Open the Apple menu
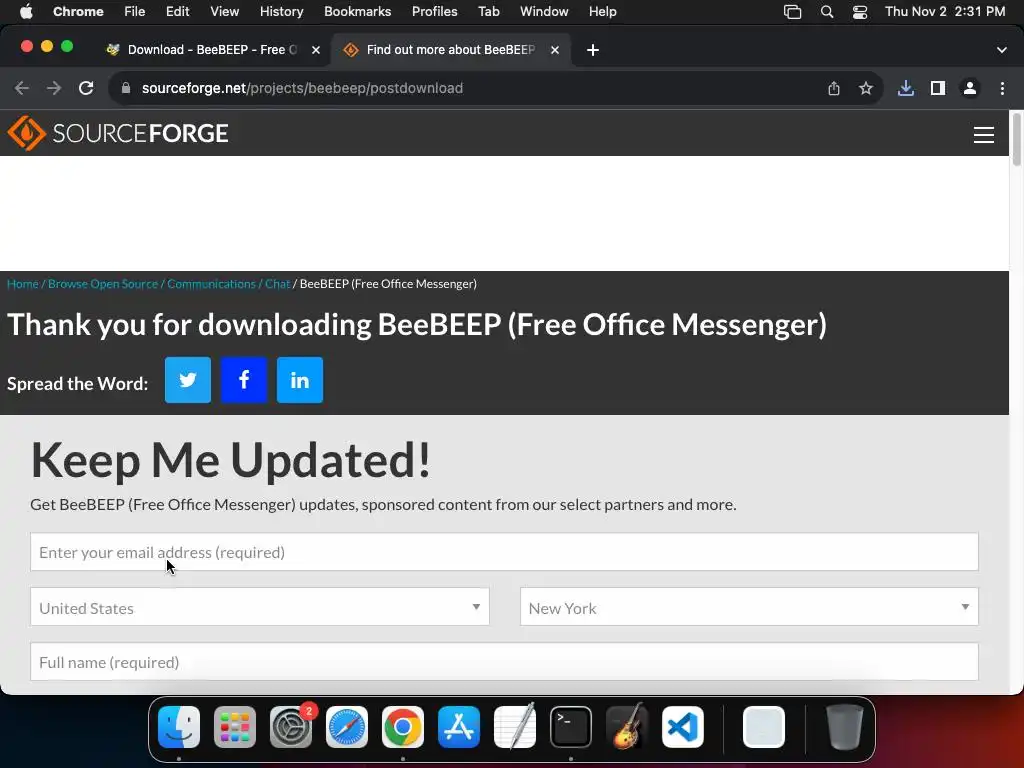The width and height of the screenshot is (1024, 768). [x=26, y=12]
